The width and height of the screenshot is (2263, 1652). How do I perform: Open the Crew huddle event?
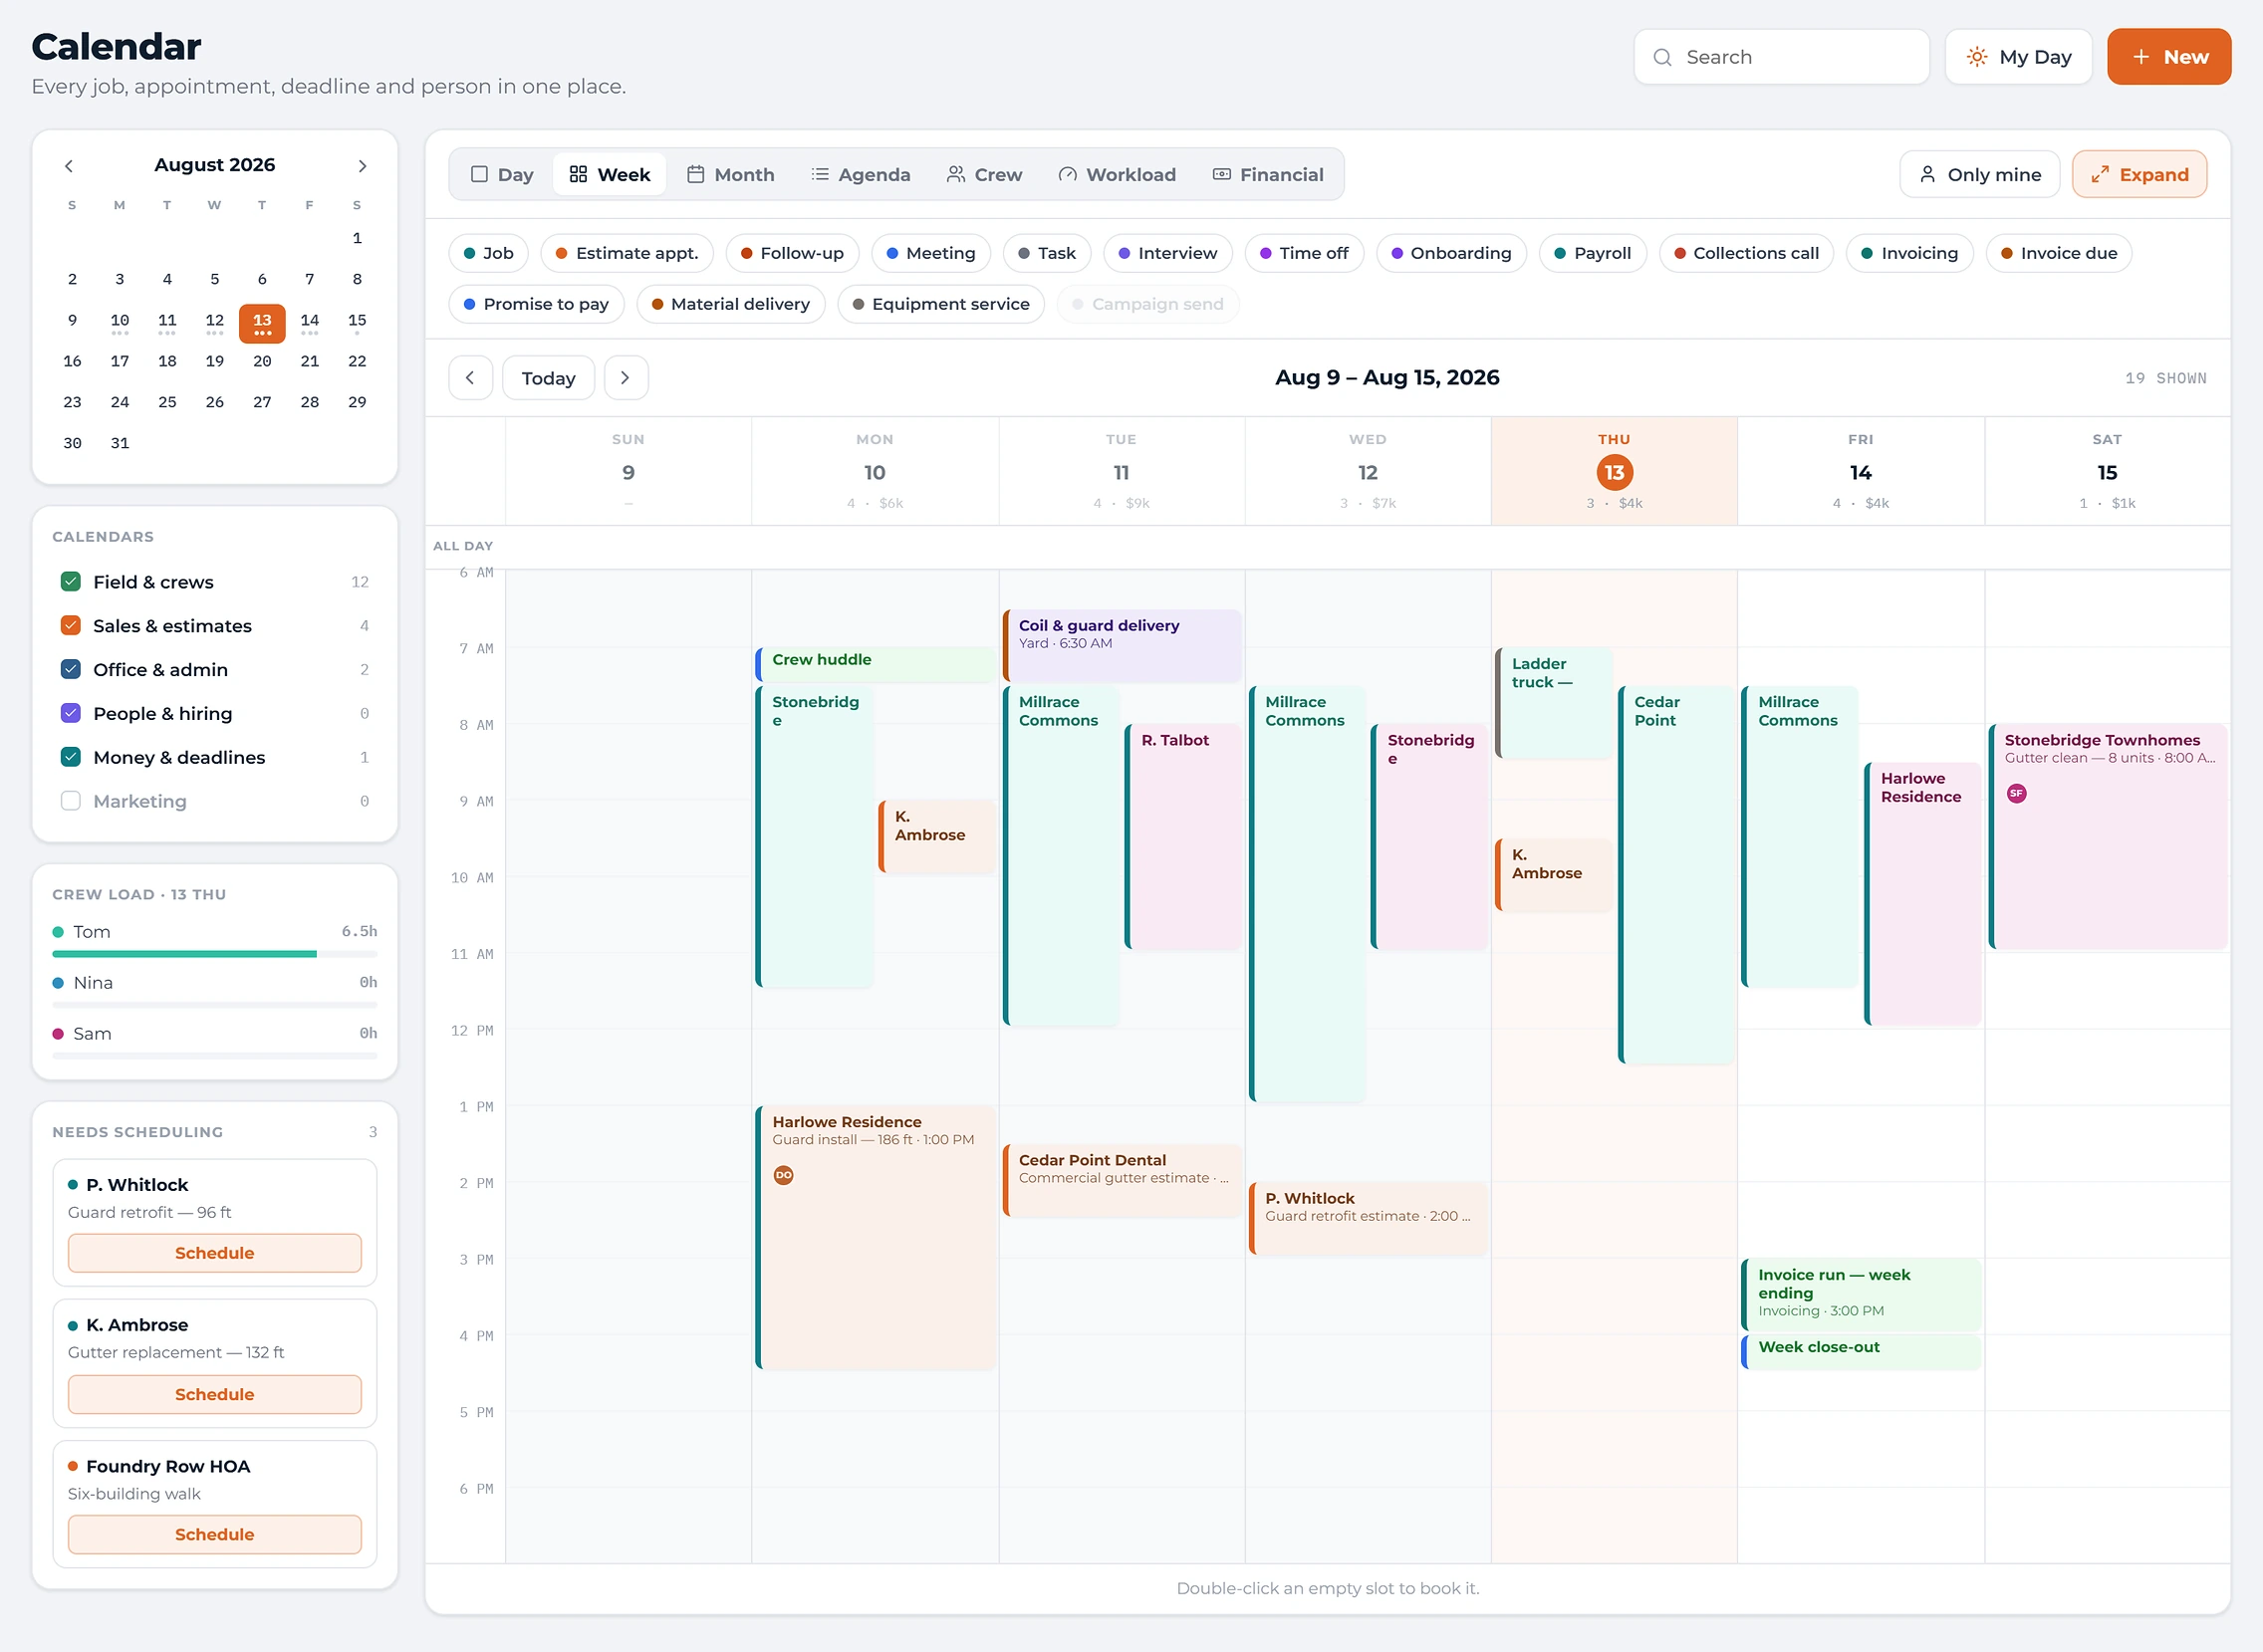coord(875,664)
